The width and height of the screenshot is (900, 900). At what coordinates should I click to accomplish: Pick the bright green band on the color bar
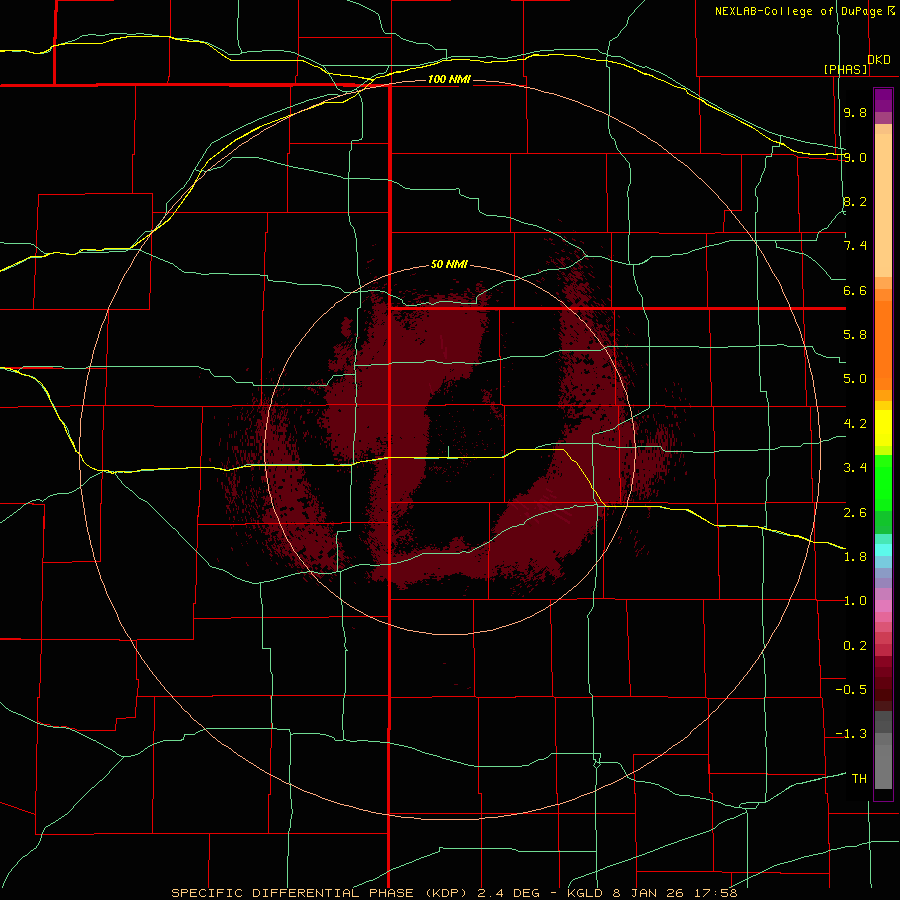(x=883, y=482)
